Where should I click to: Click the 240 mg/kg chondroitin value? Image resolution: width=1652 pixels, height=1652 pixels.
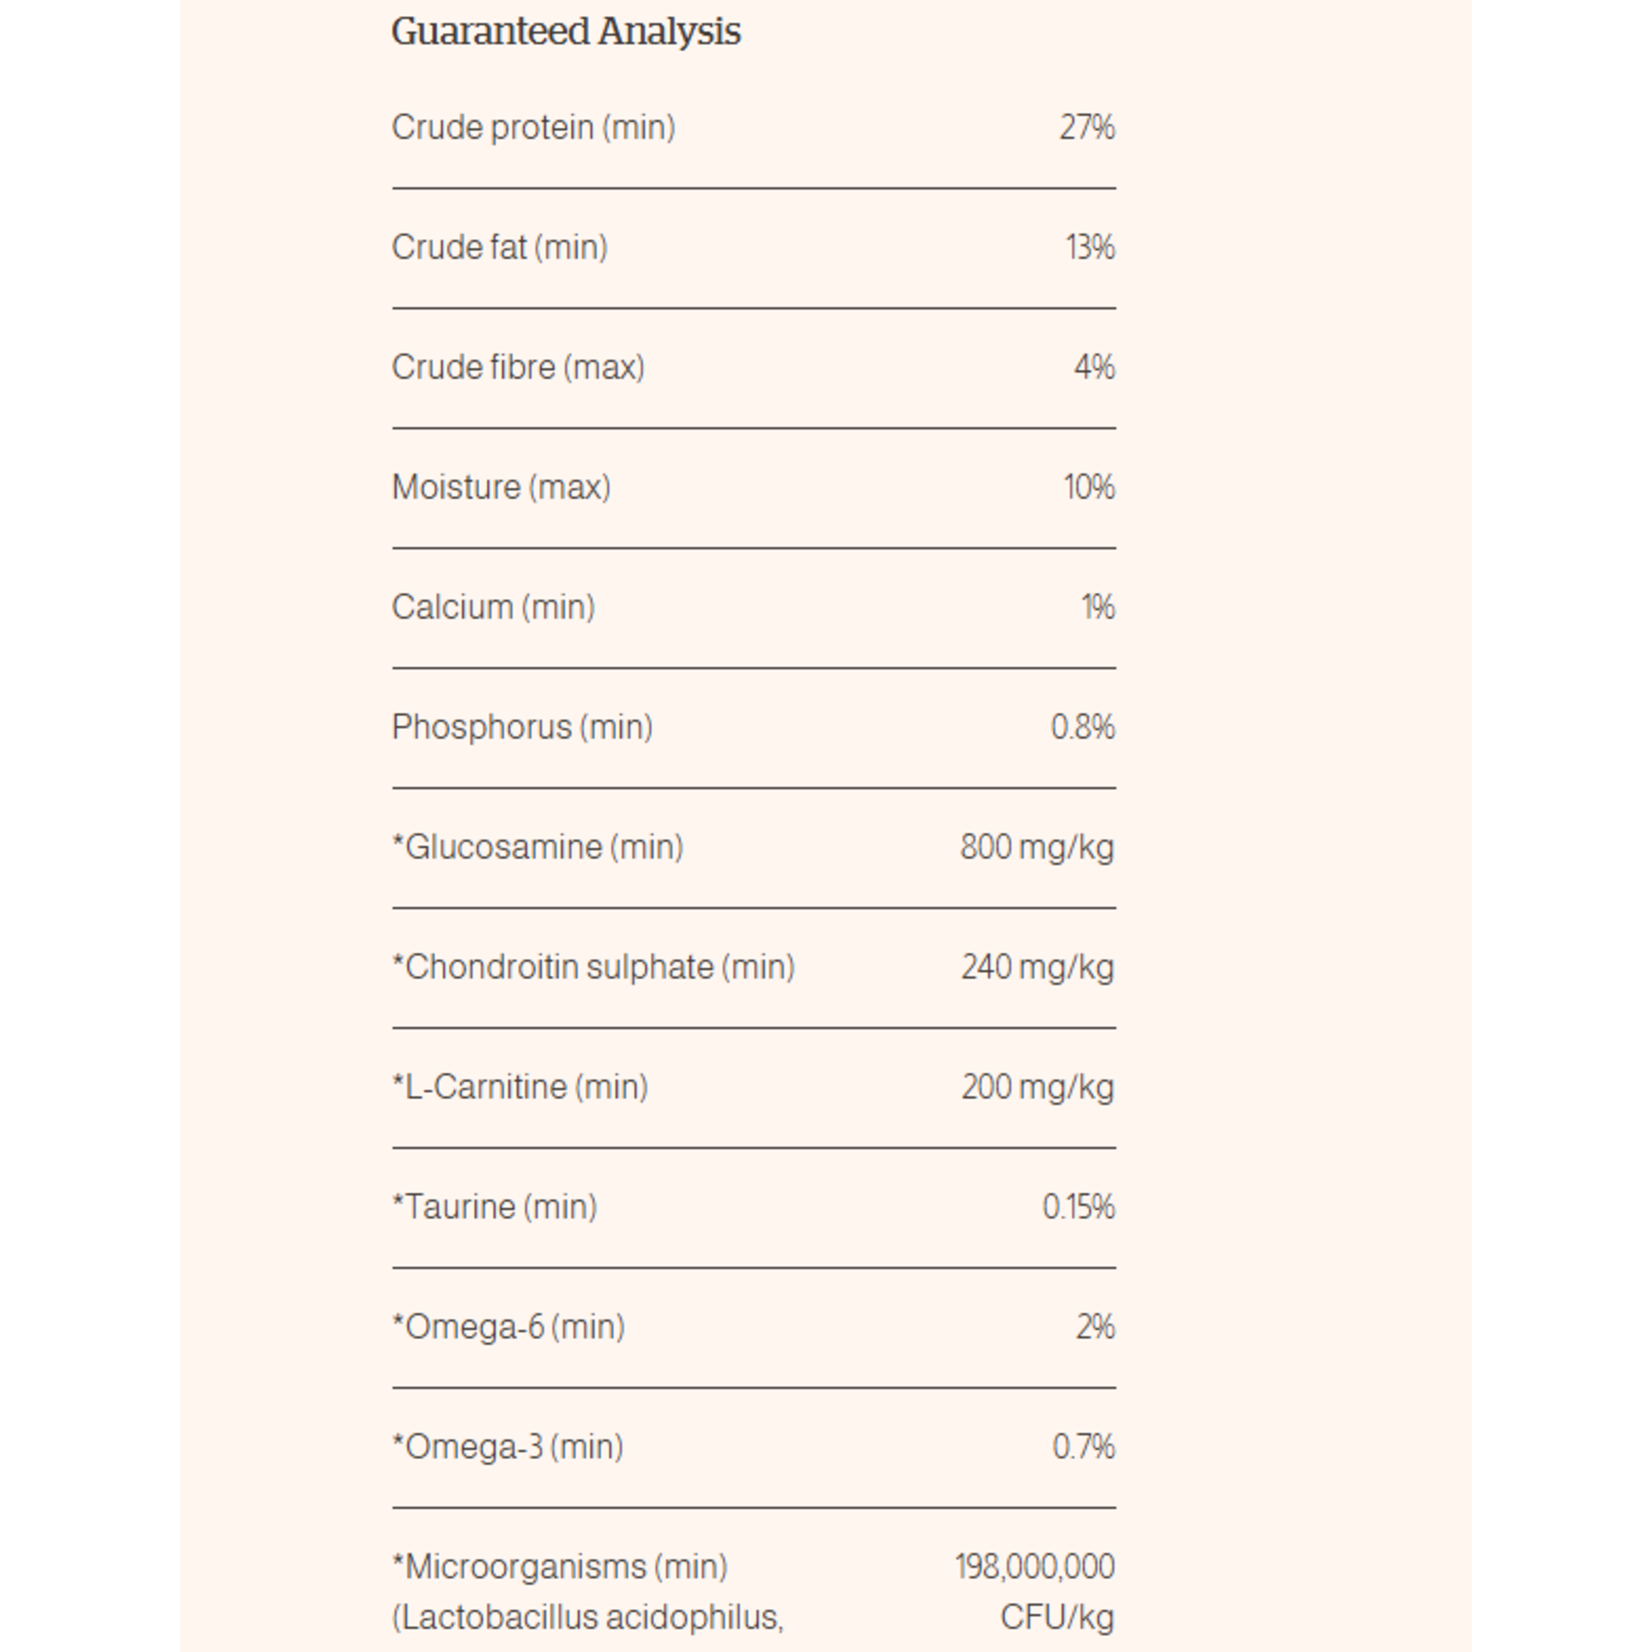(x=1038, y=968)
